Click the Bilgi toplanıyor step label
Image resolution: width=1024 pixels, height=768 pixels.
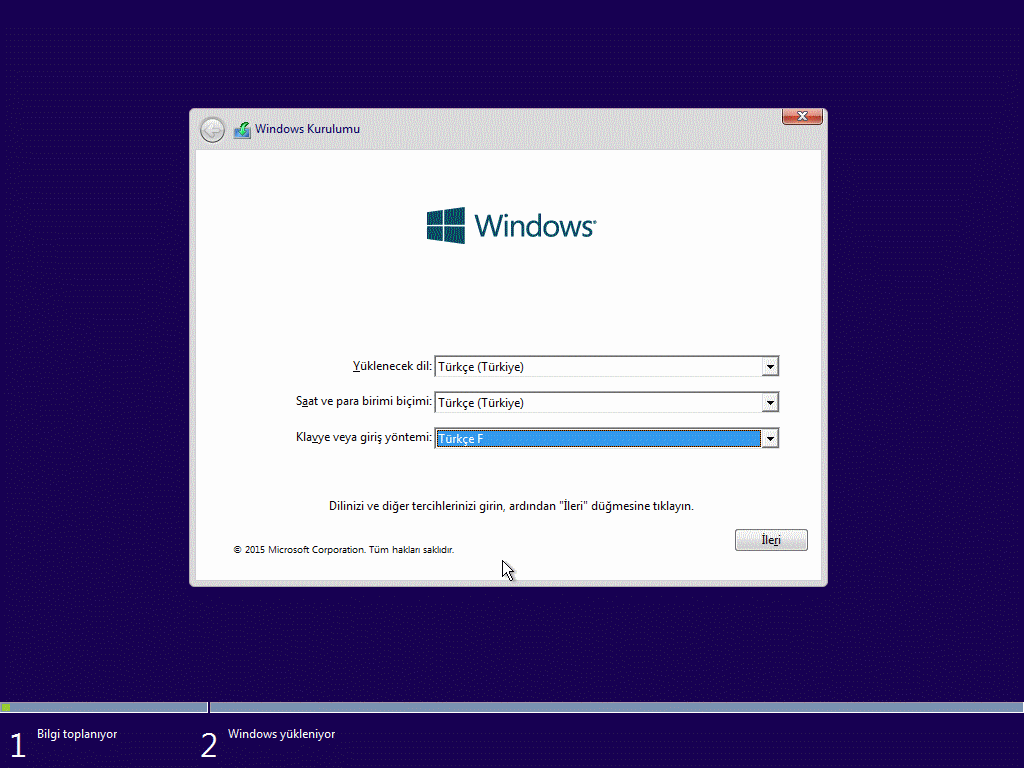[77, 734]
